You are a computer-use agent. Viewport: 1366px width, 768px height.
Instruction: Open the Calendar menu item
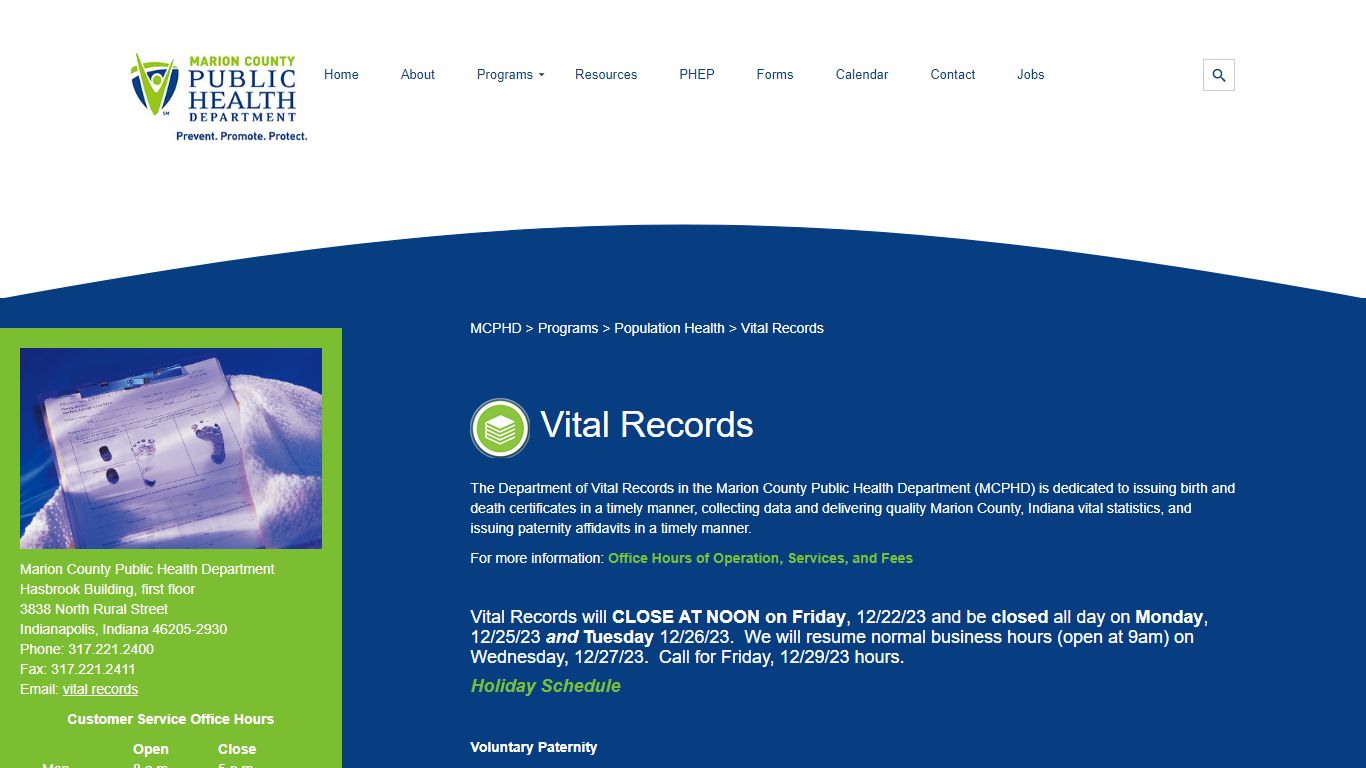coord(862,74)
